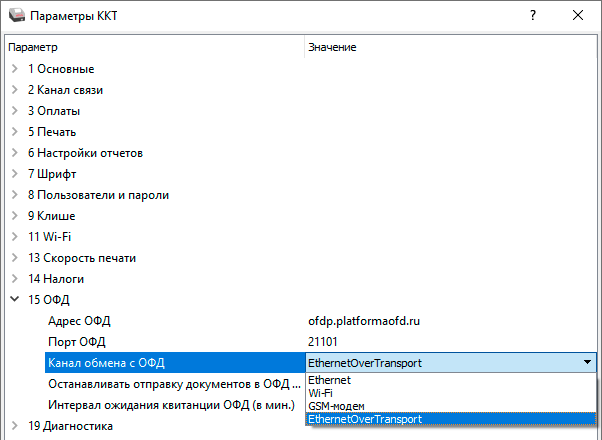Image resolution: width=602 pixels, height=440 pixels.
Task: Select 'EthernetOverTransport' list option
Action: 365,420
